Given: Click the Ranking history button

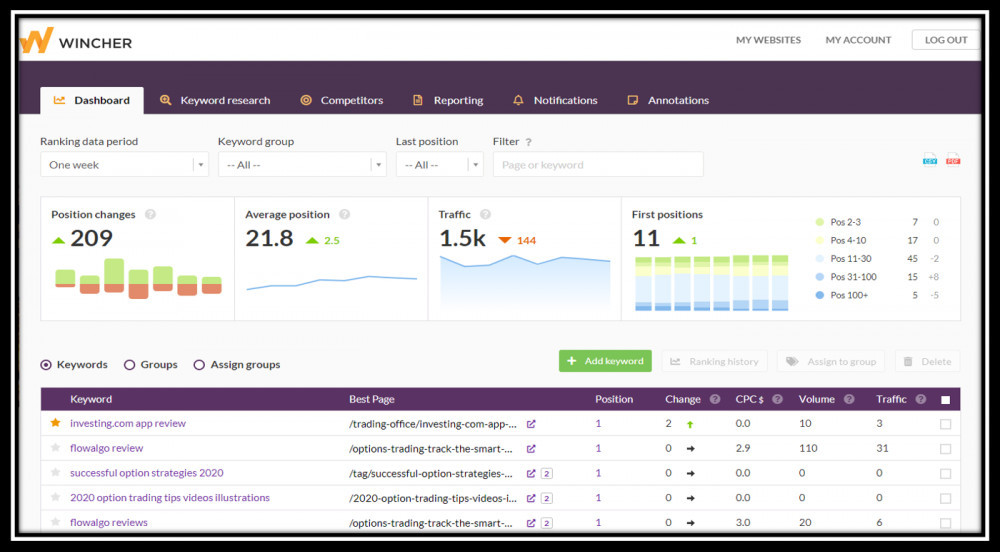Looking at the screenshot, I should coord(714,361).
